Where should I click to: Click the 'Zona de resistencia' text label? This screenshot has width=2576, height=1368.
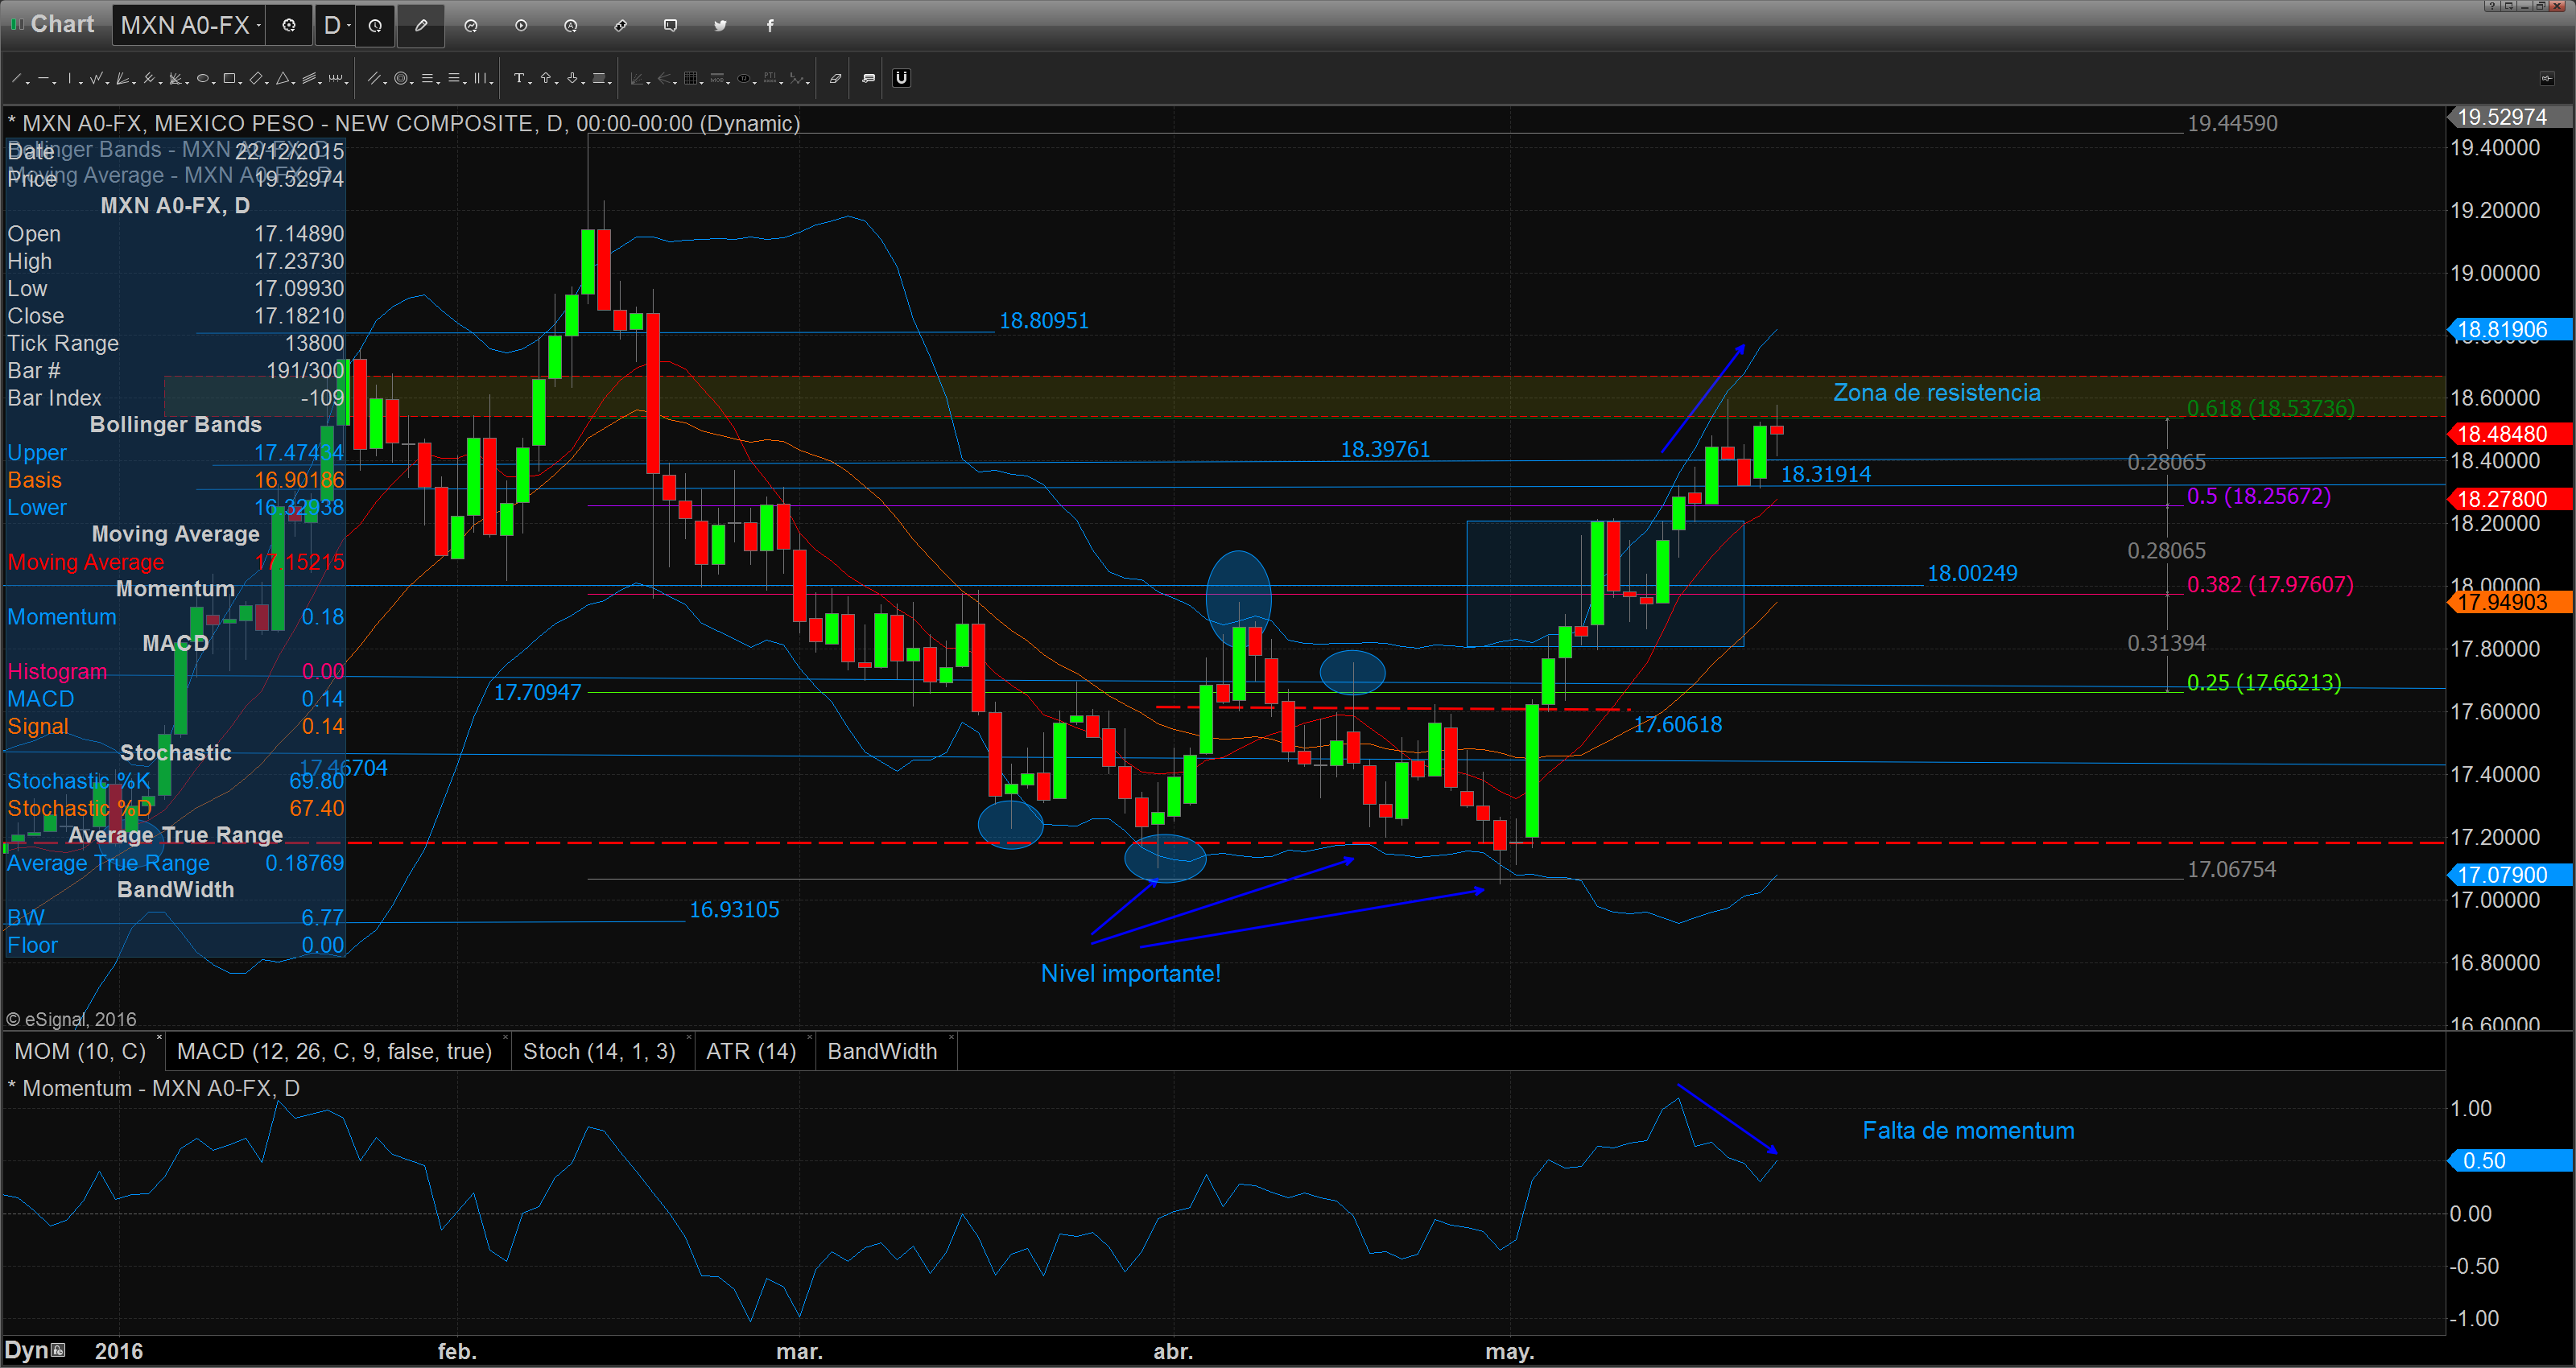pyautogui.click(x=1936, y=392)
